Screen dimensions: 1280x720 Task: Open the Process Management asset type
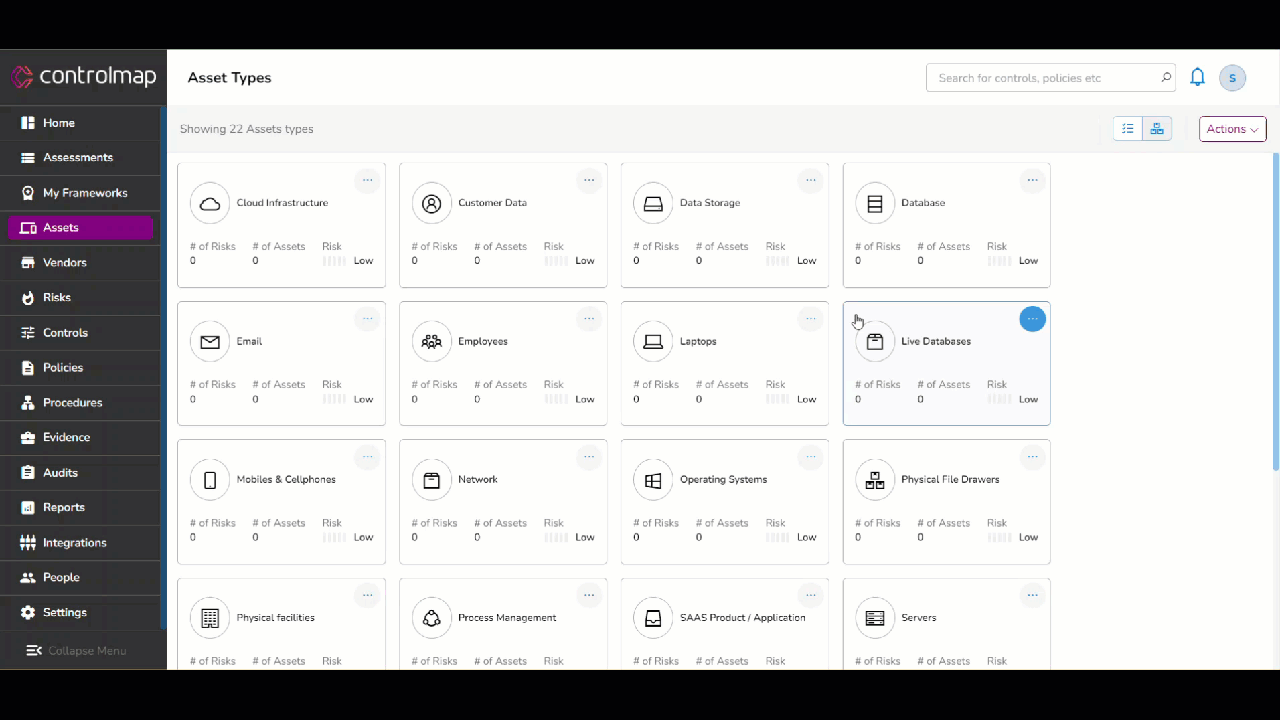coord(503,624)
